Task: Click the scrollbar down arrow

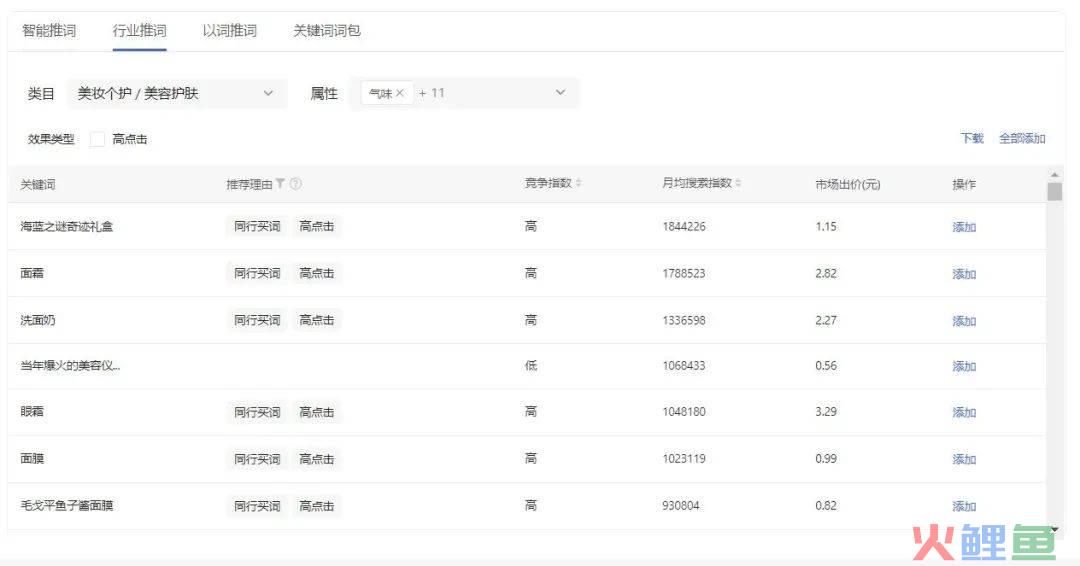Action: pyautogui.click(x=1054, y=529)
